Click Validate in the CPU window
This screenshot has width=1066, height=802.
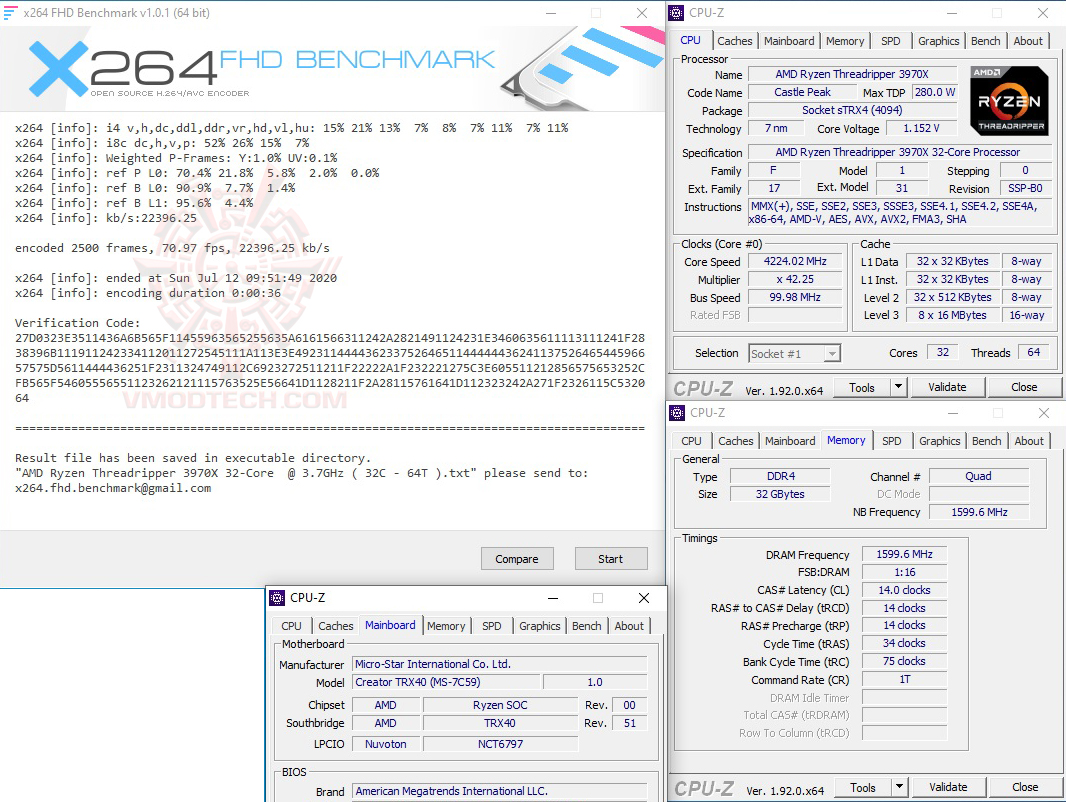point(947,387)
